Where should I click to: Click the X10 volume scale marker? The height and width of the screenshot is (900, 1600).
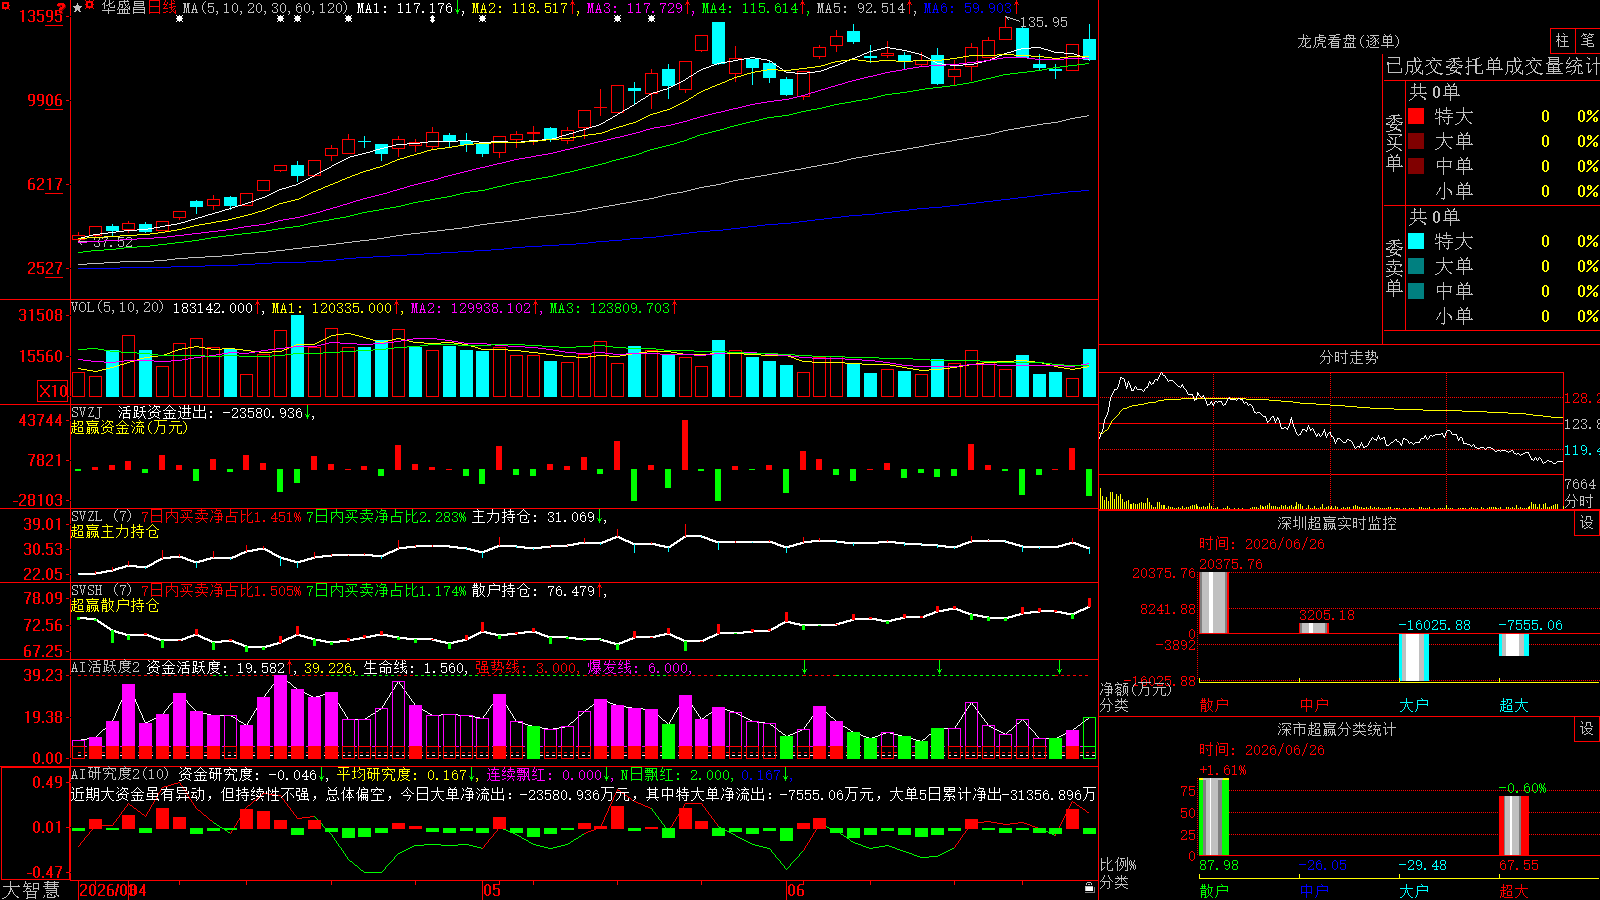click(x=53, y=391)
